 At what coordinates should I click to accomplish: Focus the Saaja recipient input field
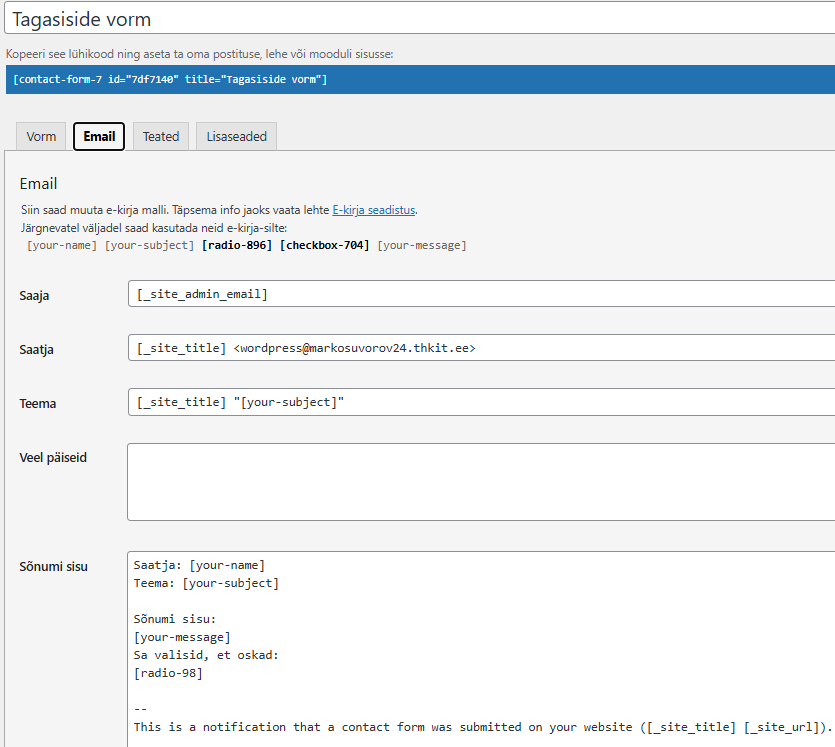point(480,294)
